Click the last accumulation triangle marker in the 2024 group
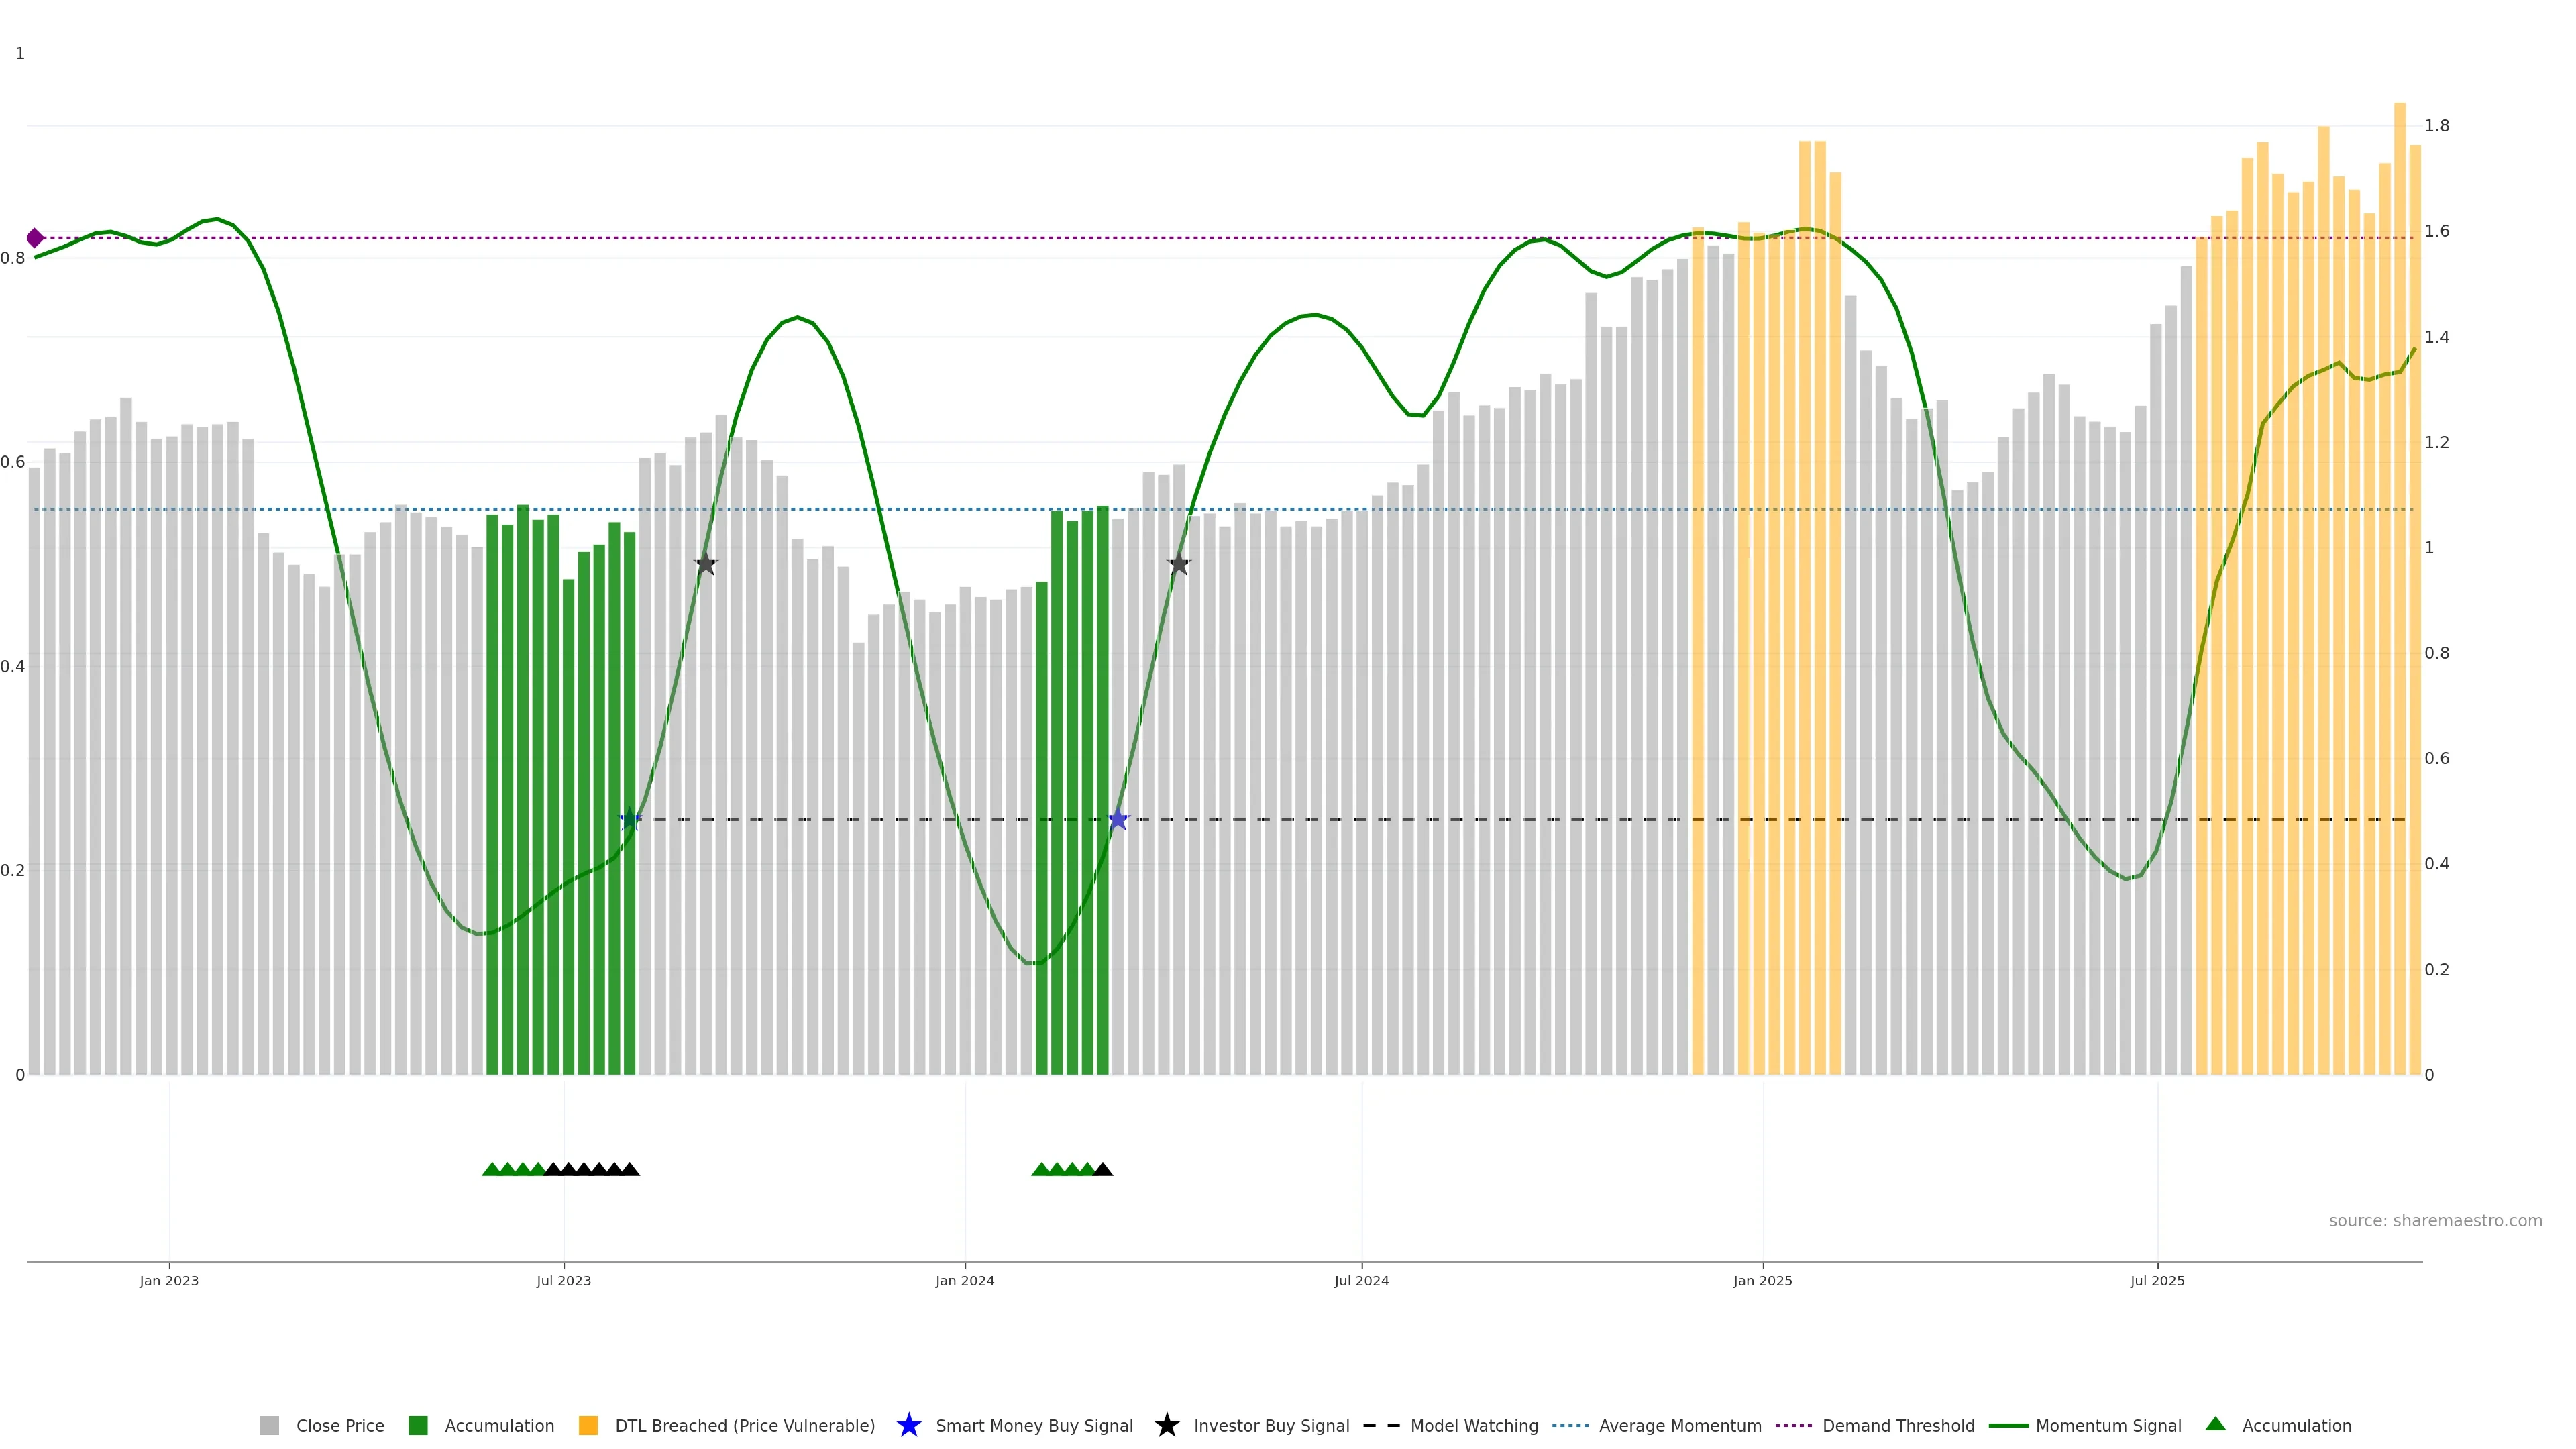2576x1449 pixels. pos(1103,1169)
